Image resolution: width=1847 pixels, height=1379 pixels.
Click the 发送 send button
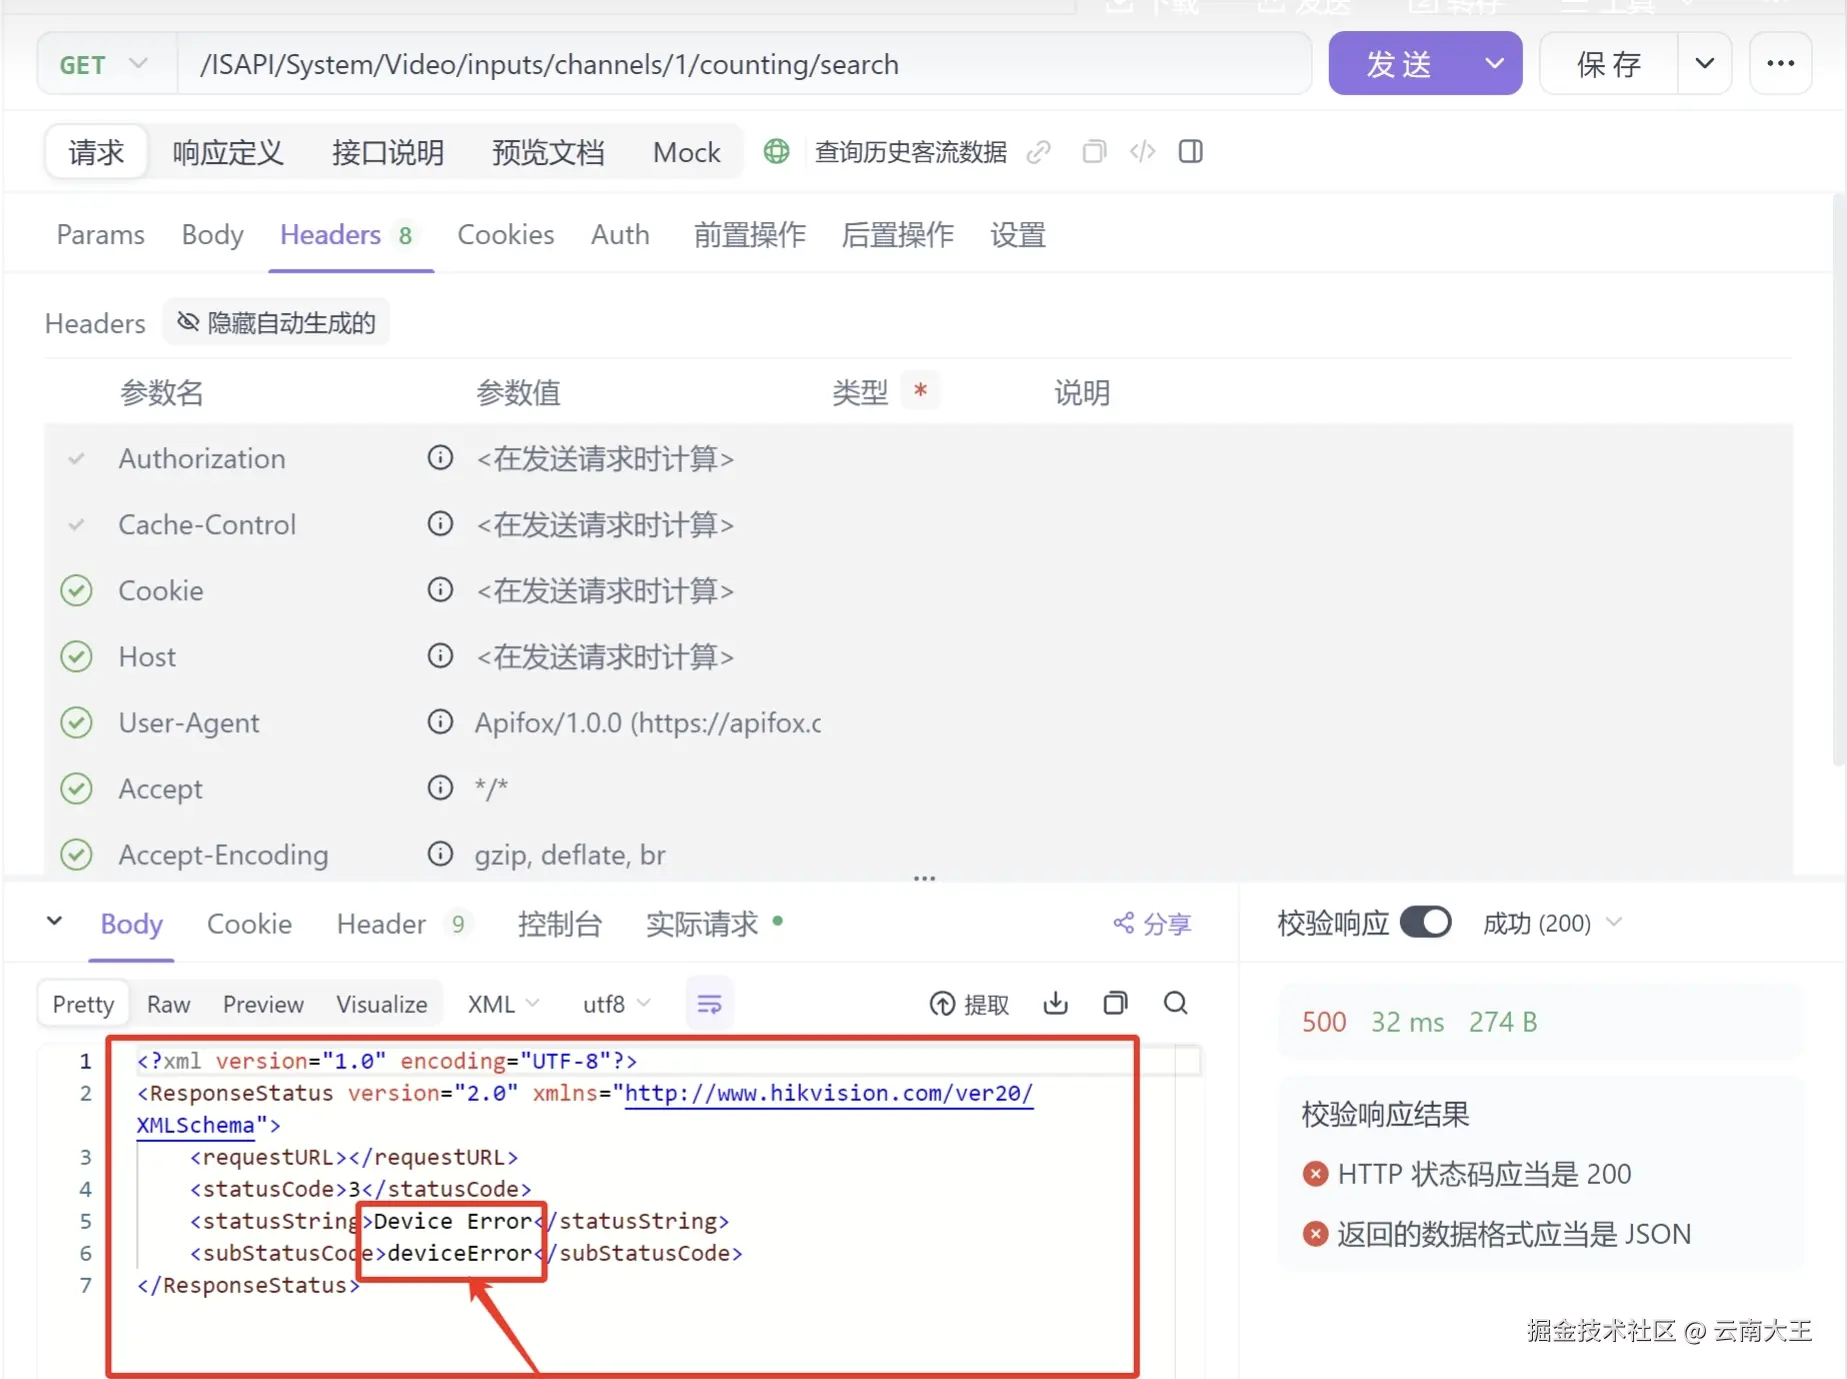point(1400,64)
